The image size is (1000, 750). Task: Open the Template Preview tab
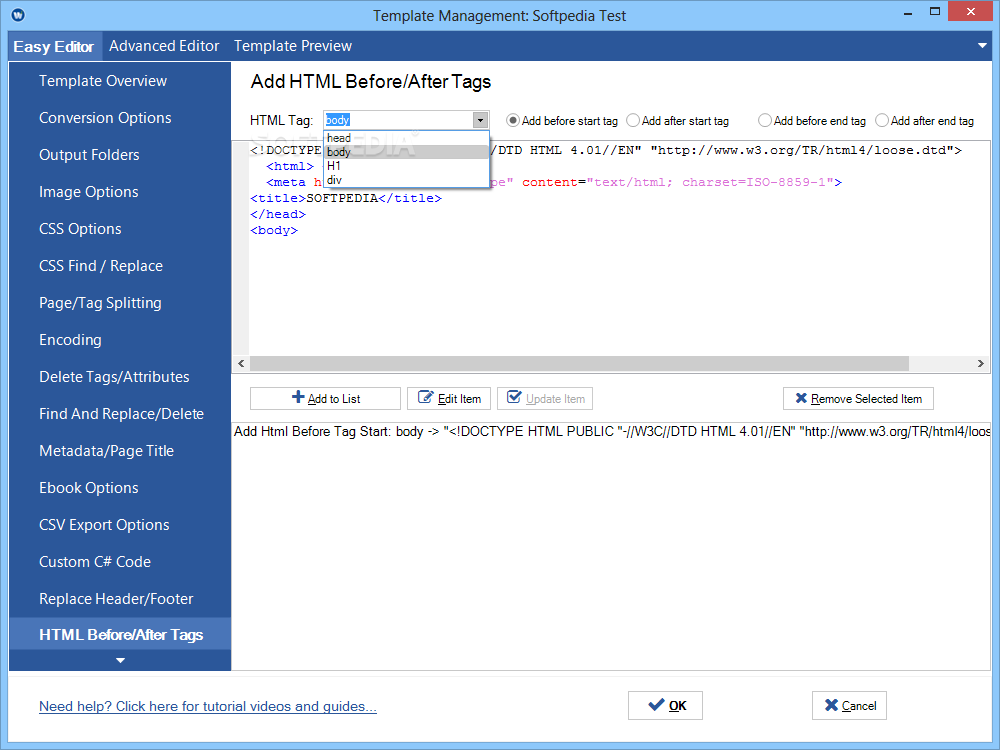click(x=293, y=46)
